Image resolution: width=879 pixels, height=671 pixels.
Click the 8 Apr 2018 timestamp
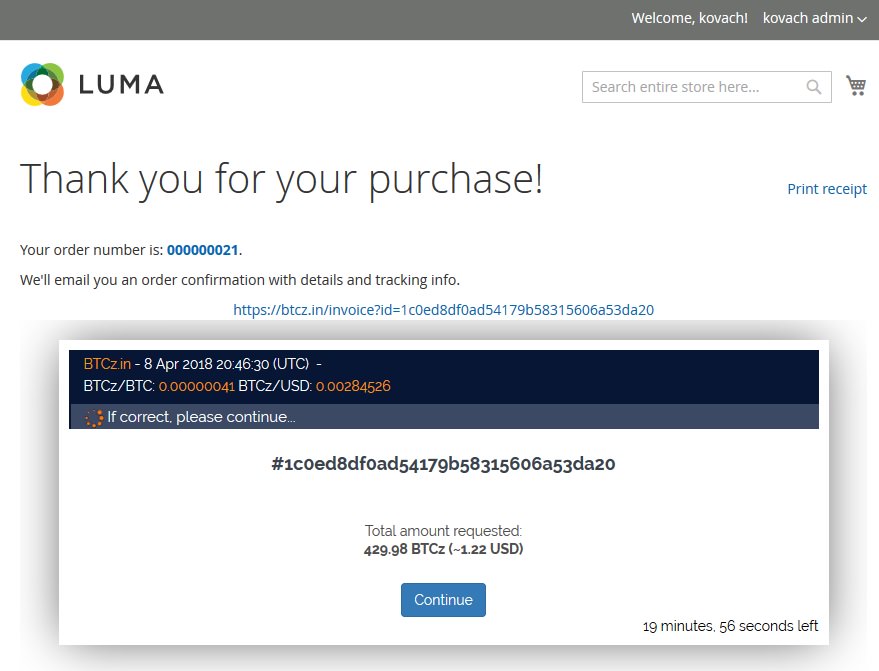click(x=226, y=364)
